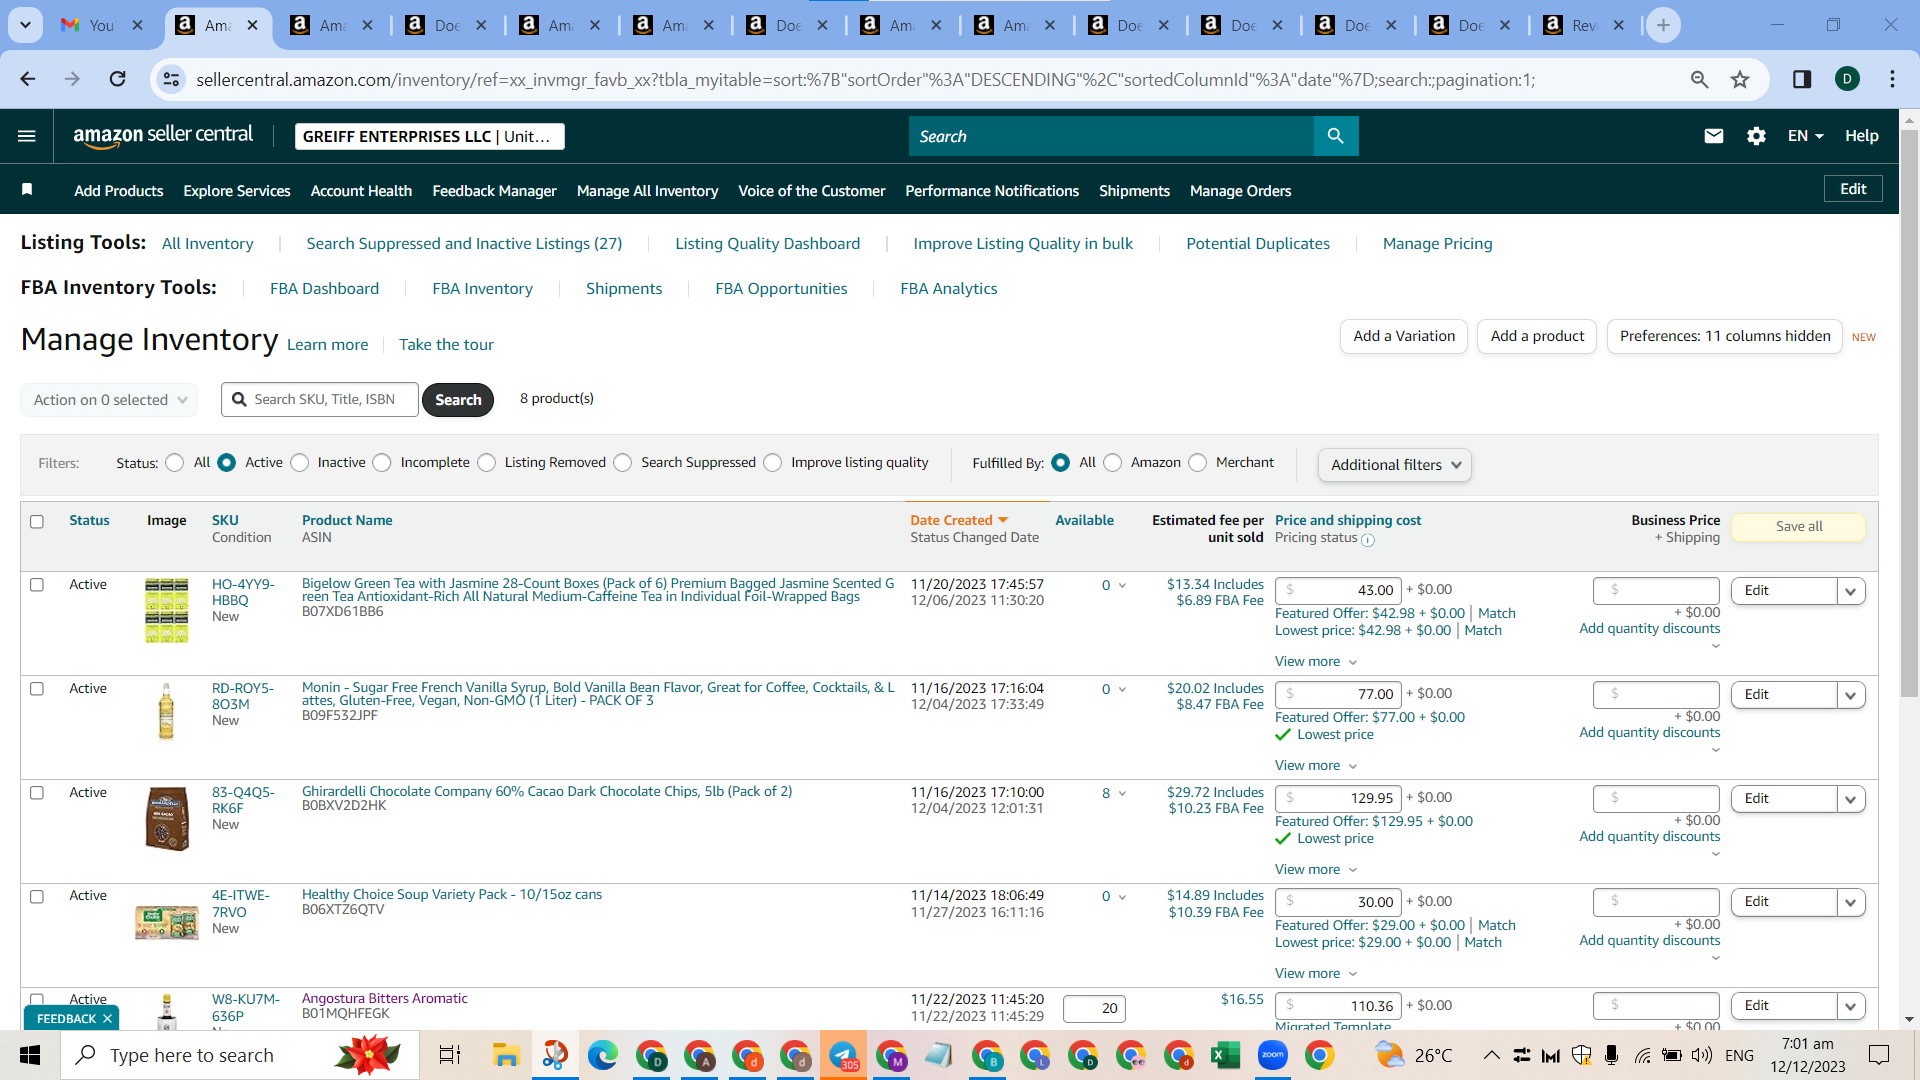Open Account Health menu item
Image resolution: width=1920 pixels, height=1080 pixels.
(361, 191)
